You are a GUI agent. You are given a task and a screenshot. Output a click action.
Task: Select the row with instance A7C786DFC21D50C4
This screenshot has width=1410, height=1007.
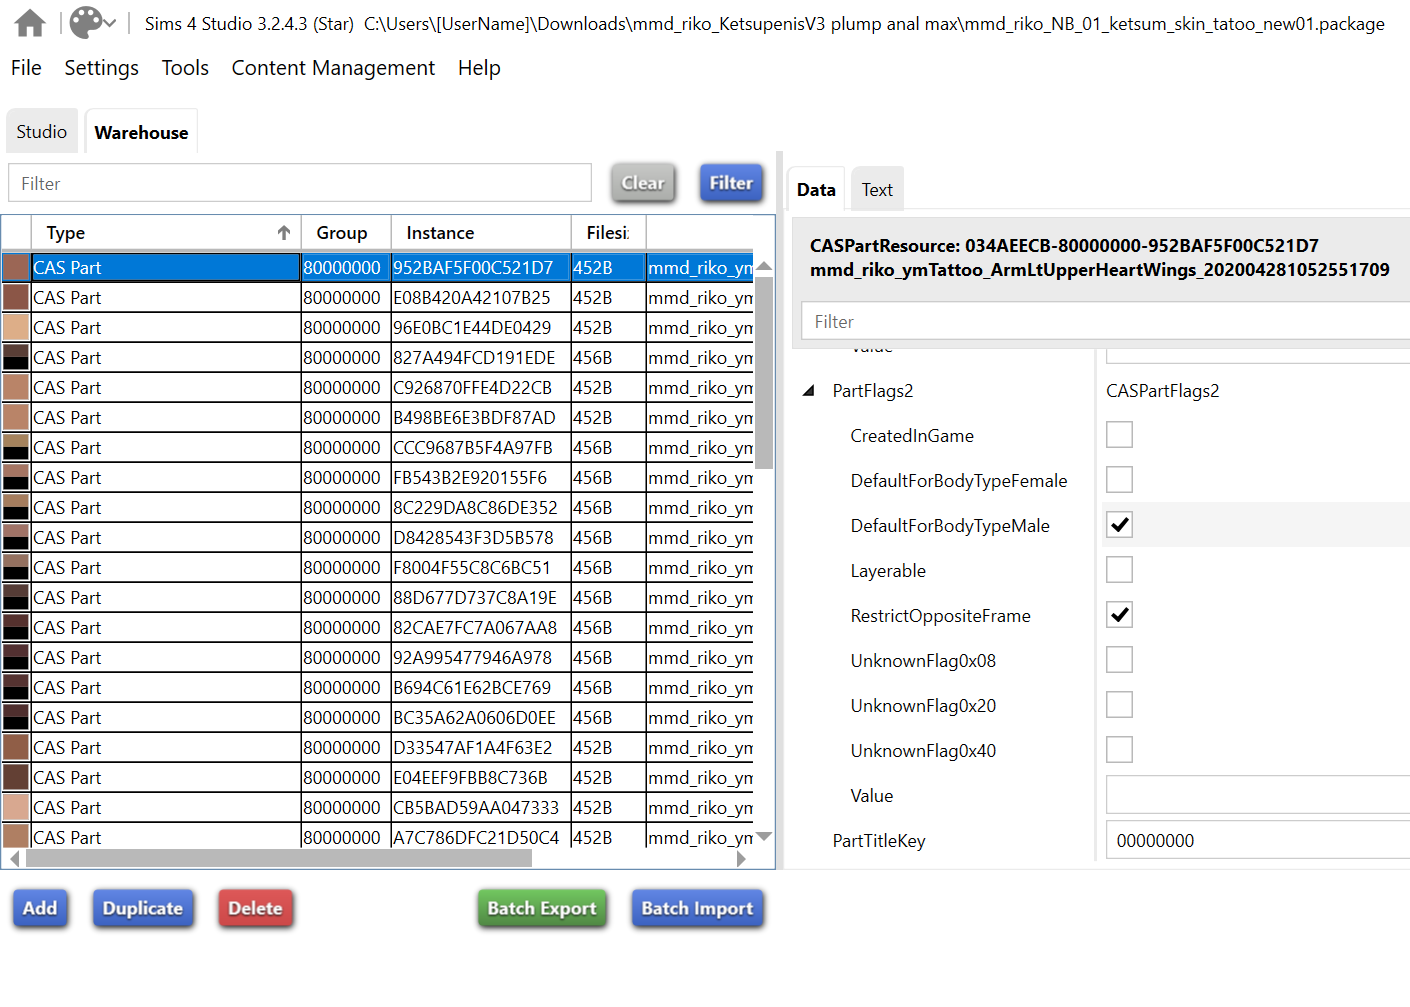click(378, 836)
